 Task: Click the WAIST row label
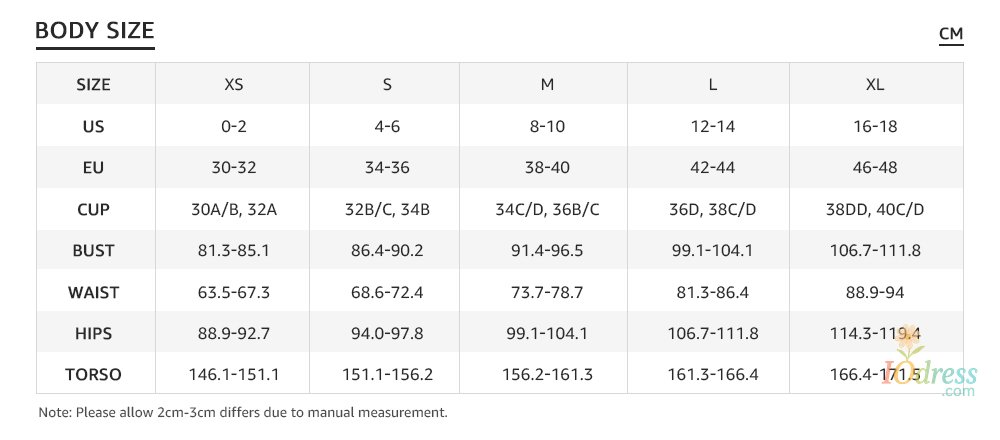pos(94,293)
